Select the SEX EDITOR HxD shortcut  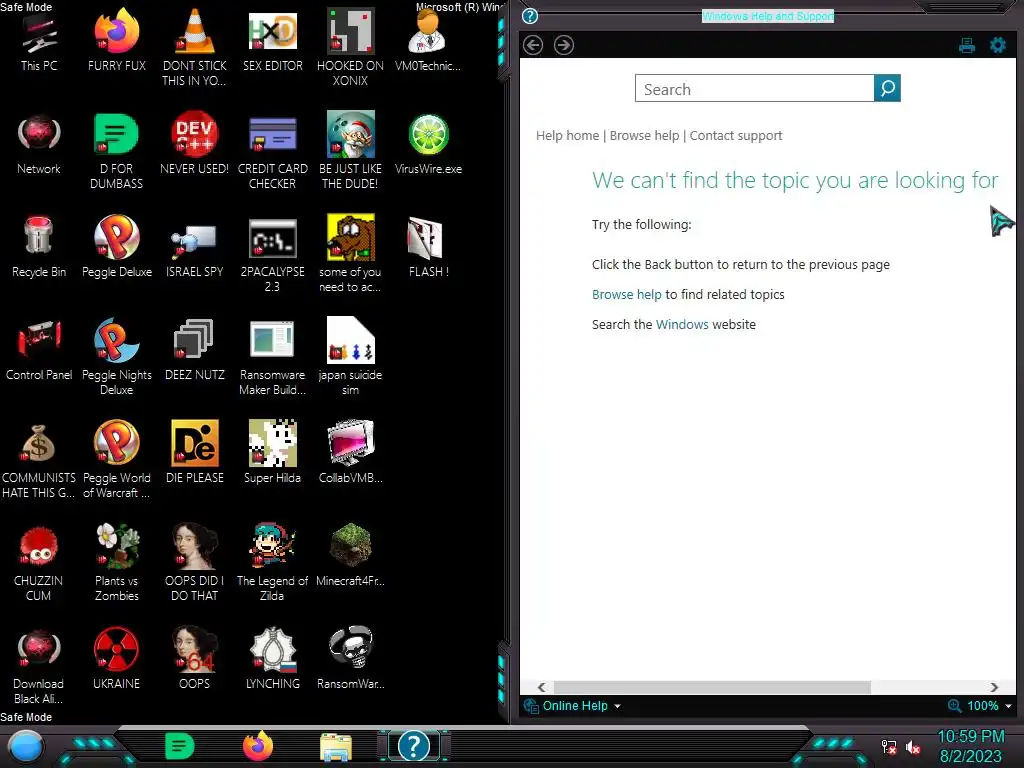point(272,41)
